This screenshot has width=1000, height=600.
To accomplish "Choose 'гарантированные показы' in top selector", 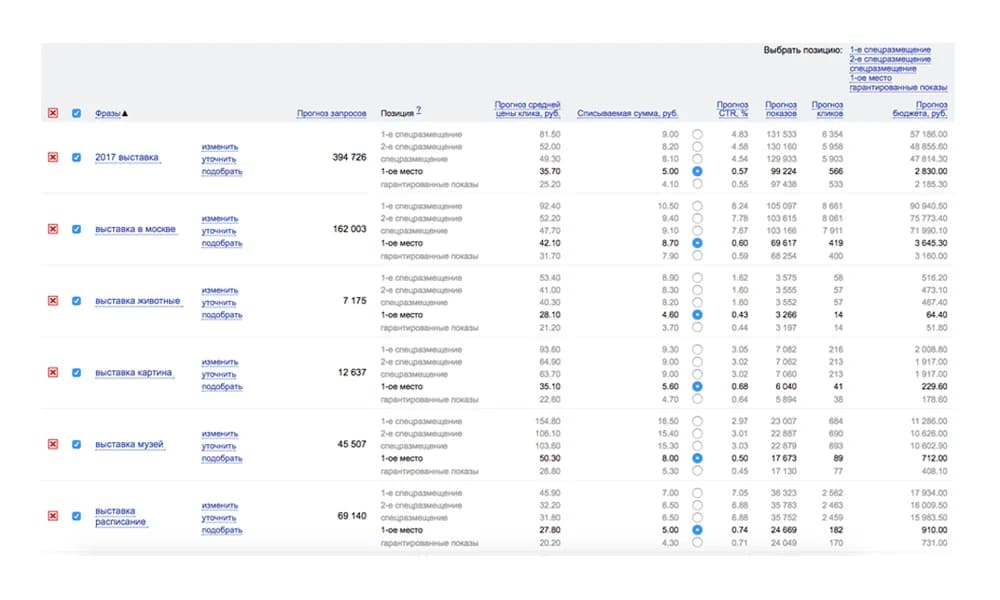I will [x=899, y=87].
